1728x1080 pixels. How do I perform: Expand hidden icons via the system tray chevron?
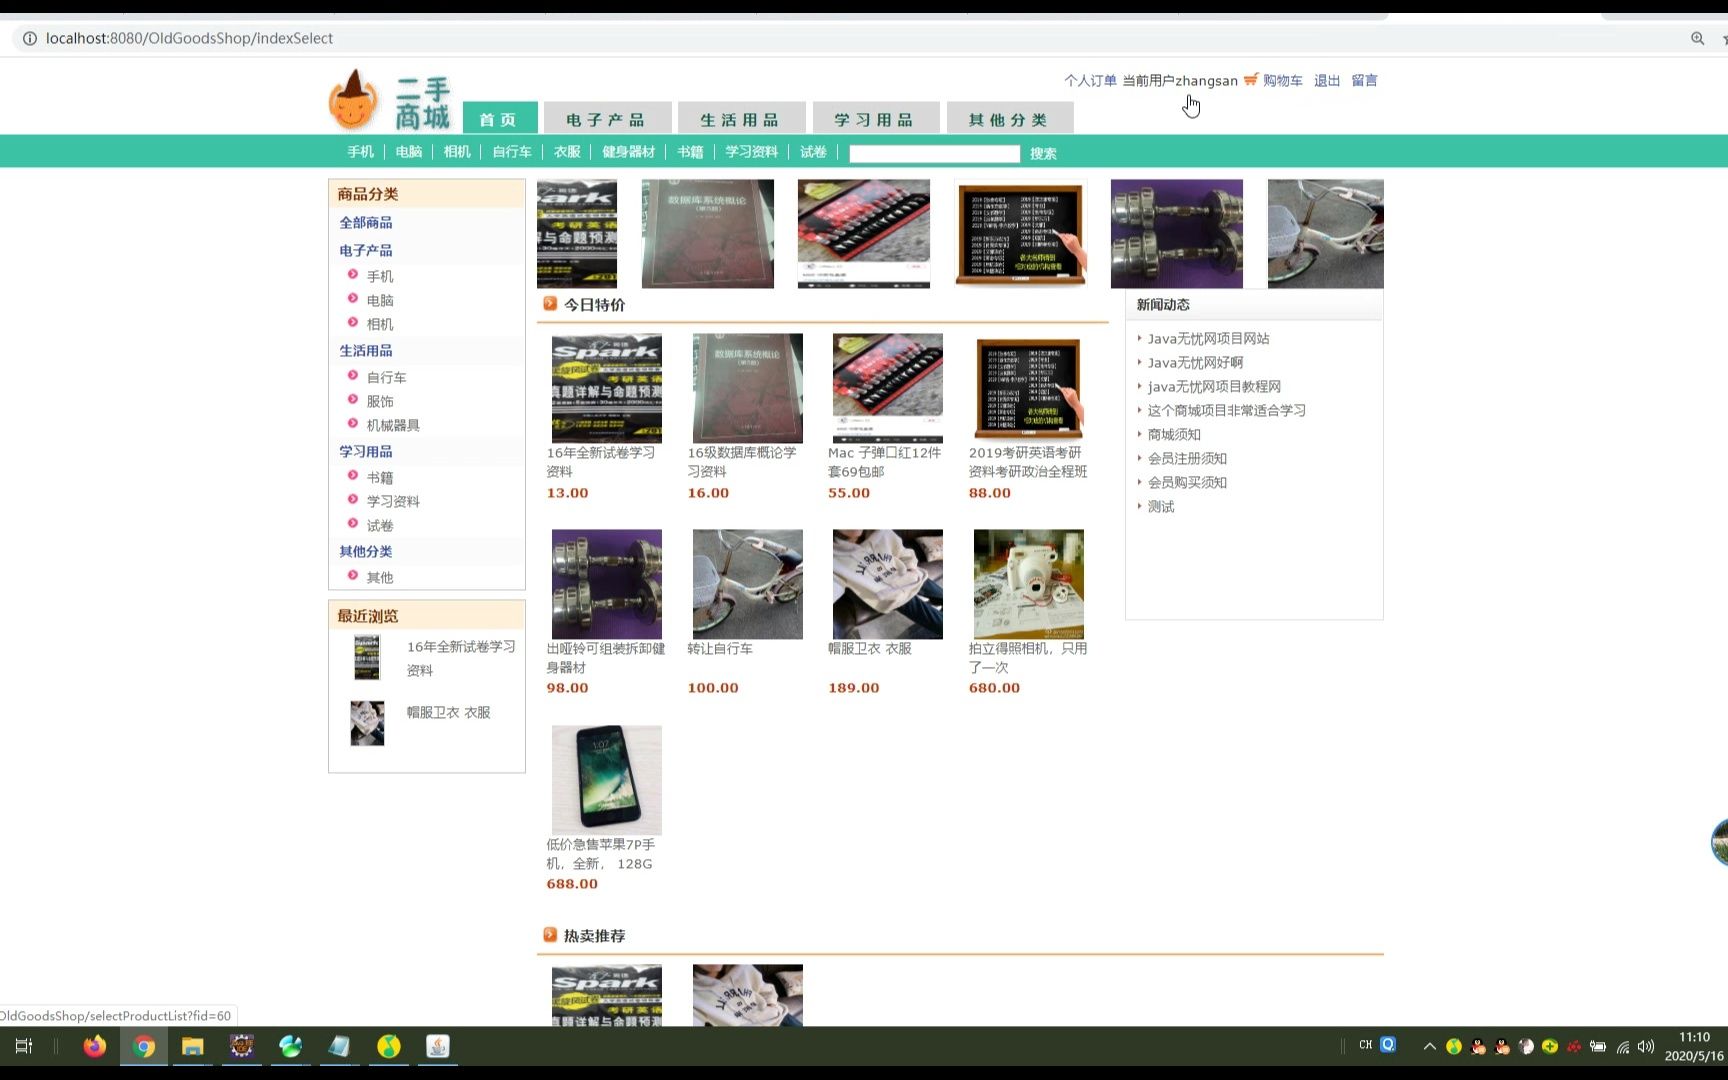pos(1430,1046)
